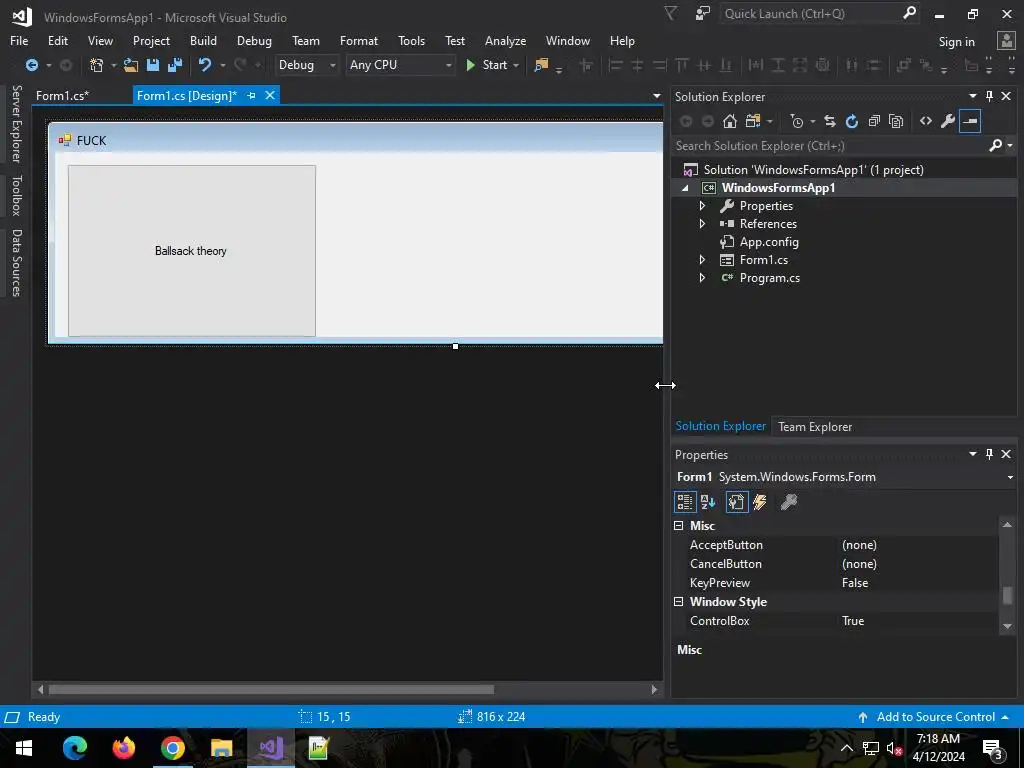Collapse the Misc category in Properties
This screenshot has width=1024, height=768.
679,526
